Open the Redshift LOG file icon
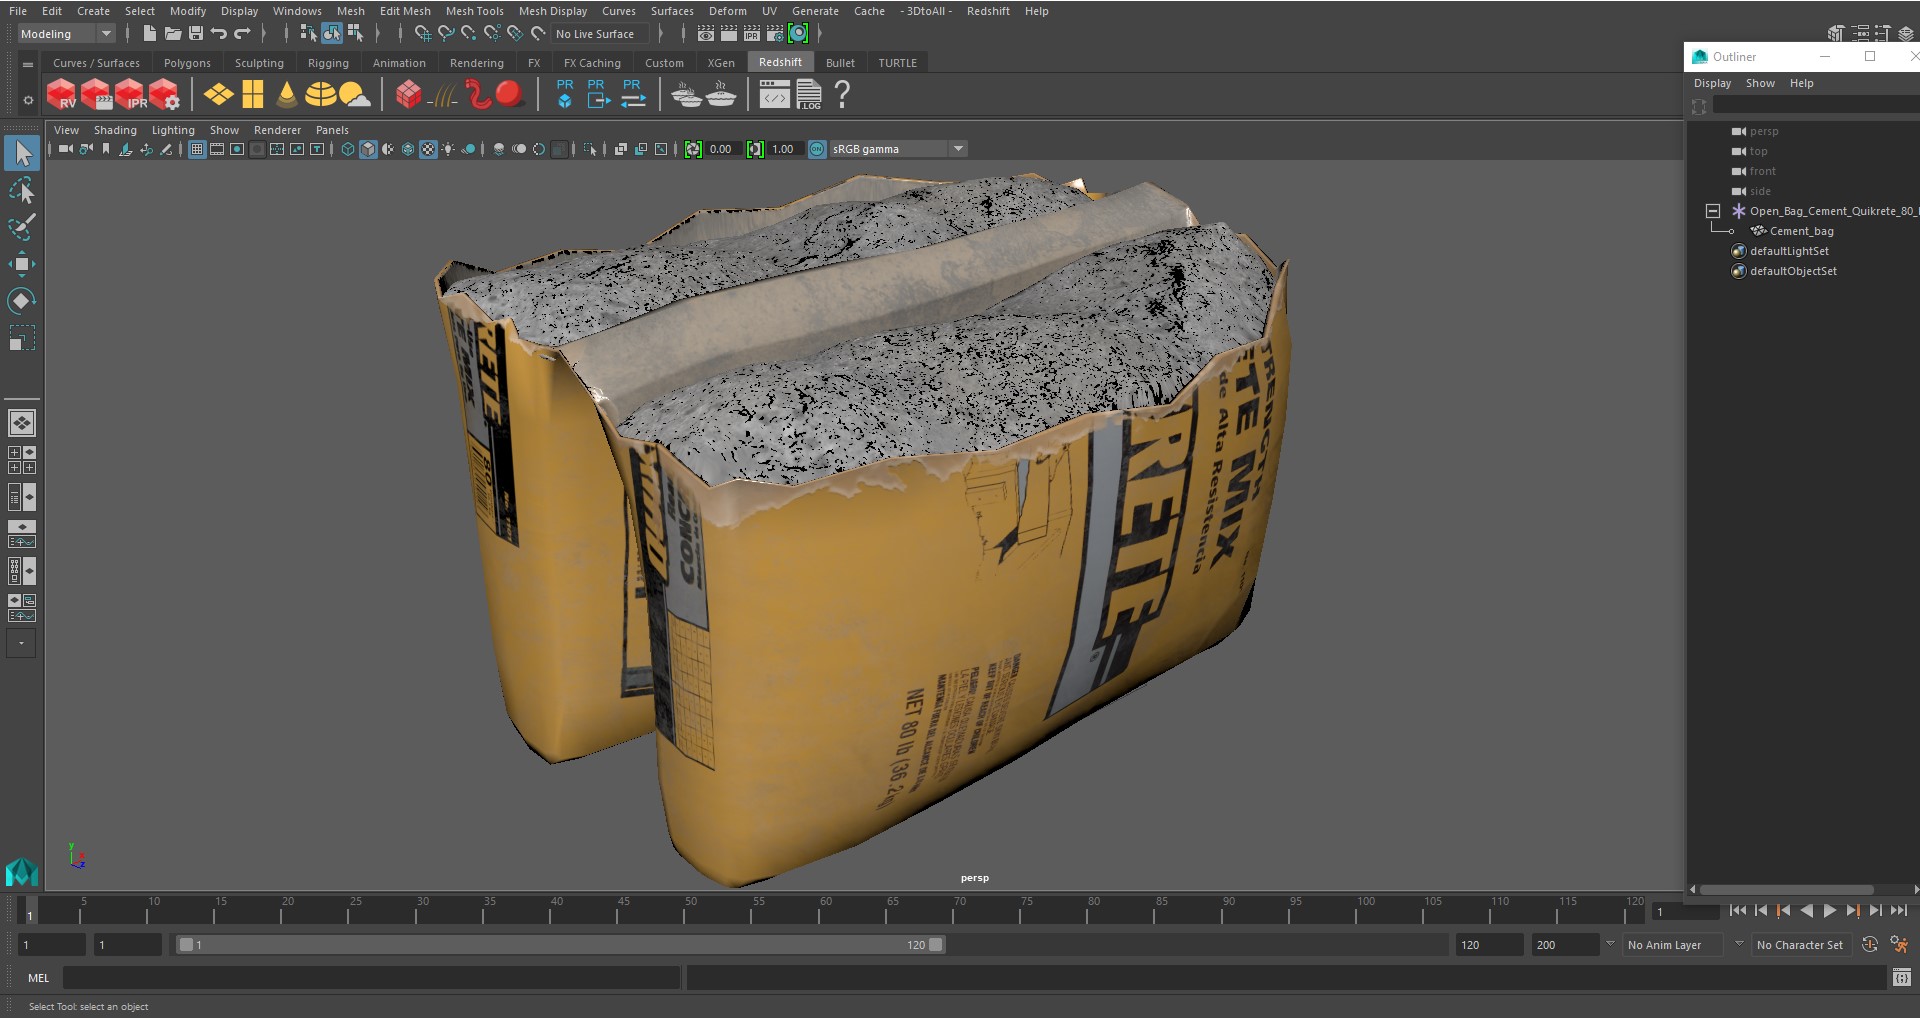This screenshot has width=1920, height=1018. [808, 95]
